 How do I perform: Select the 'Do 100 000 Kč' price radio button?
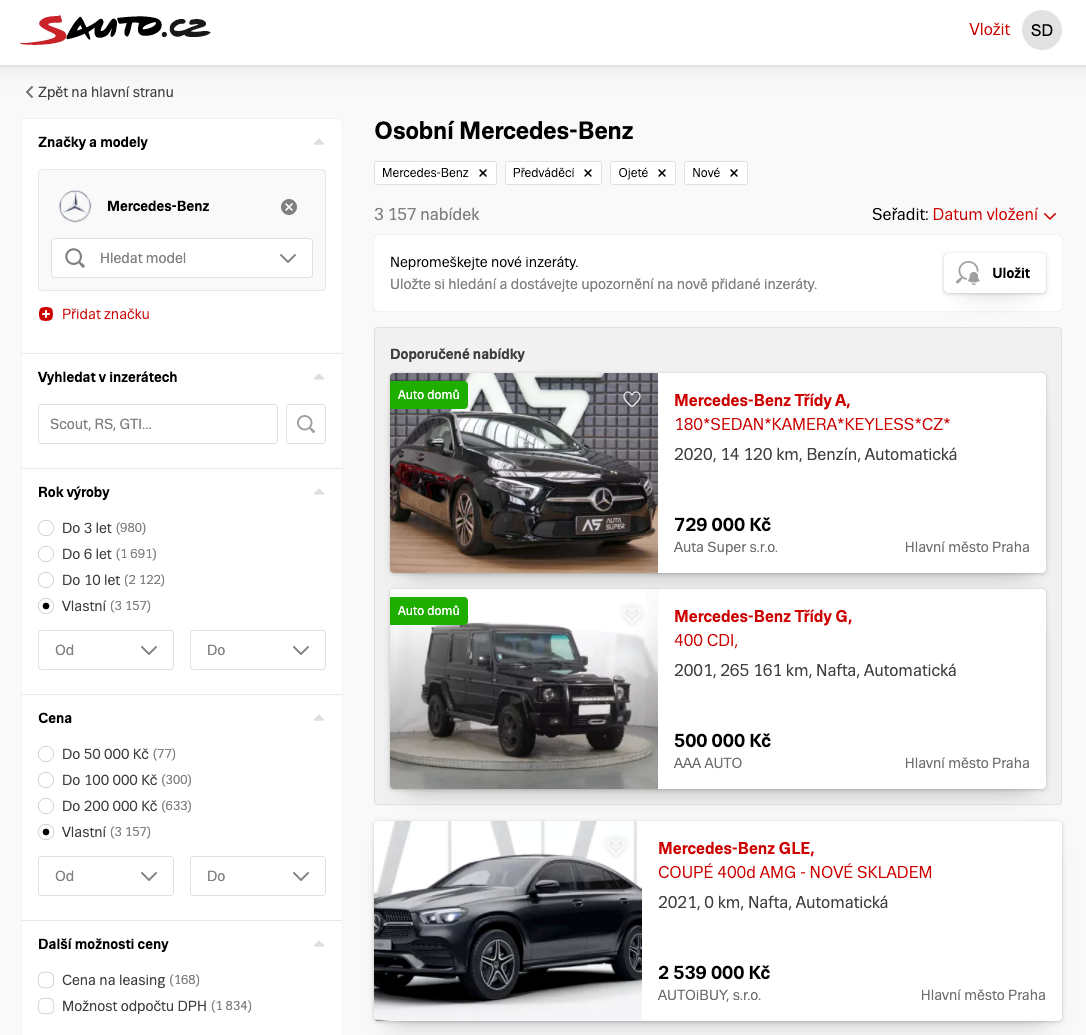[x=46, y=780]
